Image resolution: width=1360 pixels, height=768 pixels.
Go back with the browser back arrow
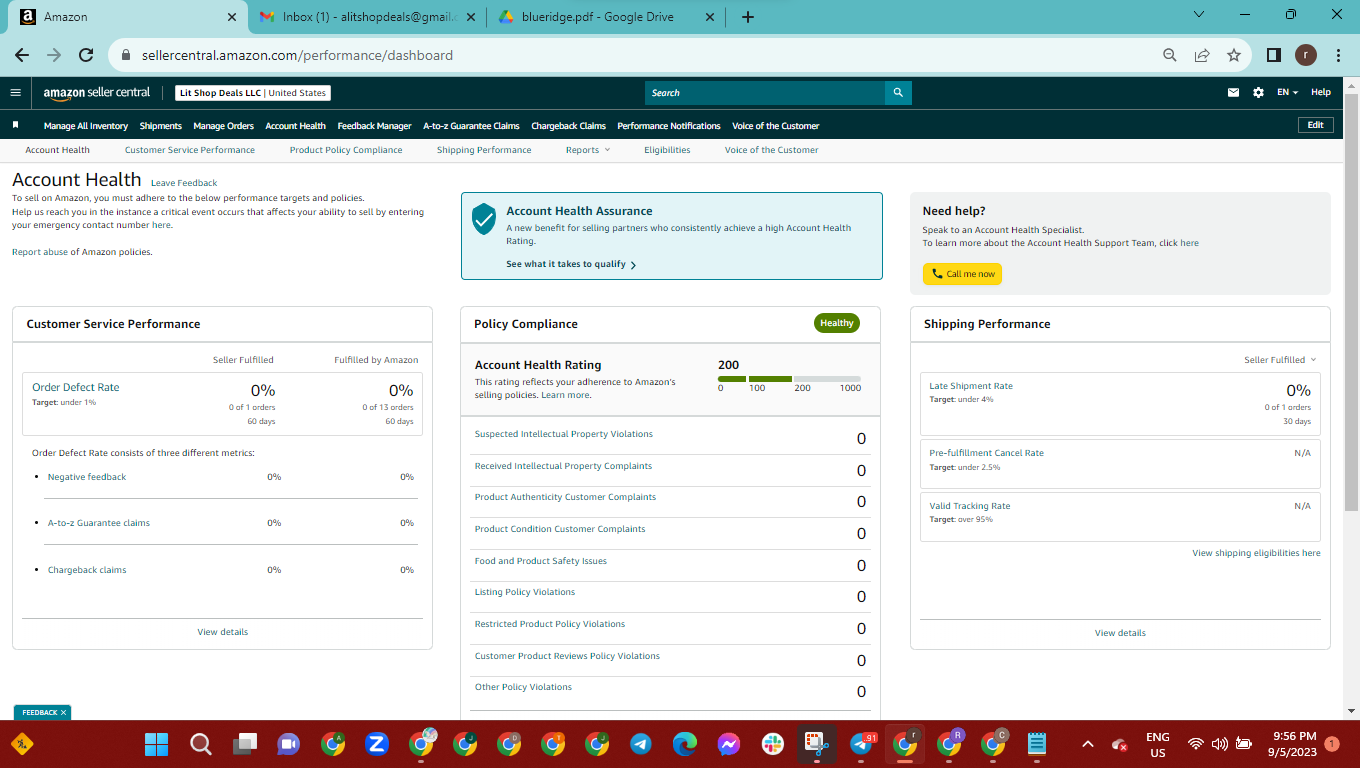point(22,55)
